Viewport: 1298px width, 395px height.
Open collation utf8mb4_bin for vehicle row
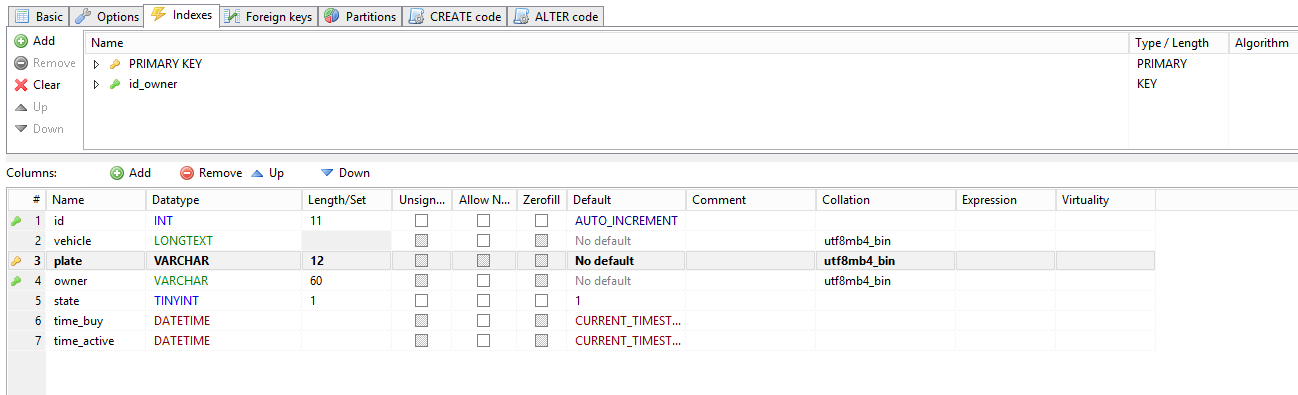pos(886,241)
